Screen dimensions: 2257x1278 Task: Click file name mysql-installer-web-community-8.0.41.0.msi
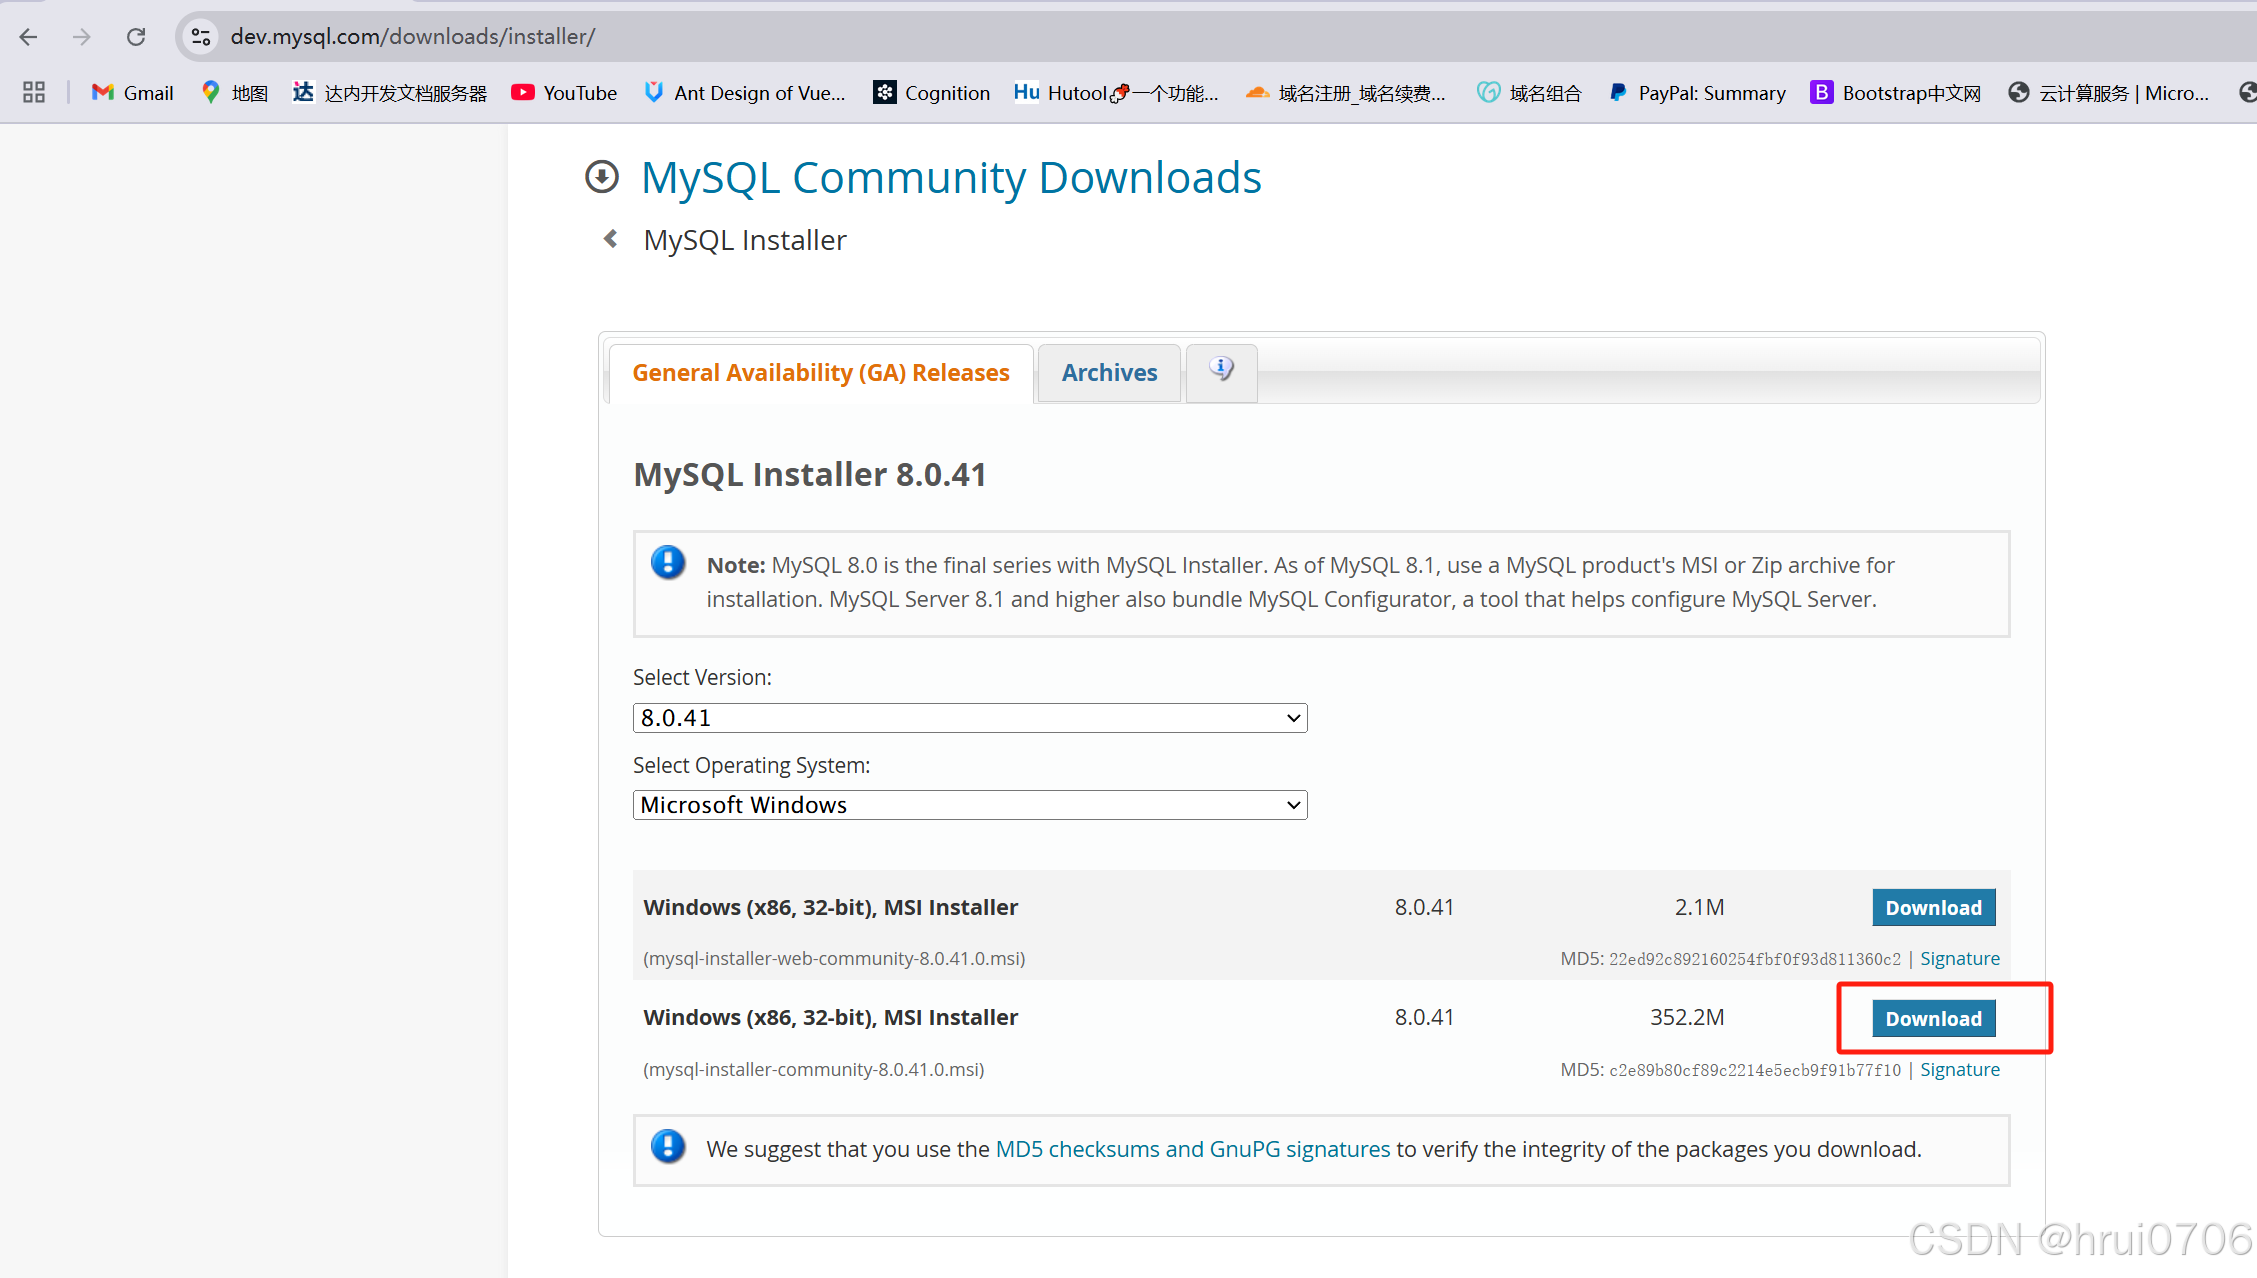tap(834, 959)
